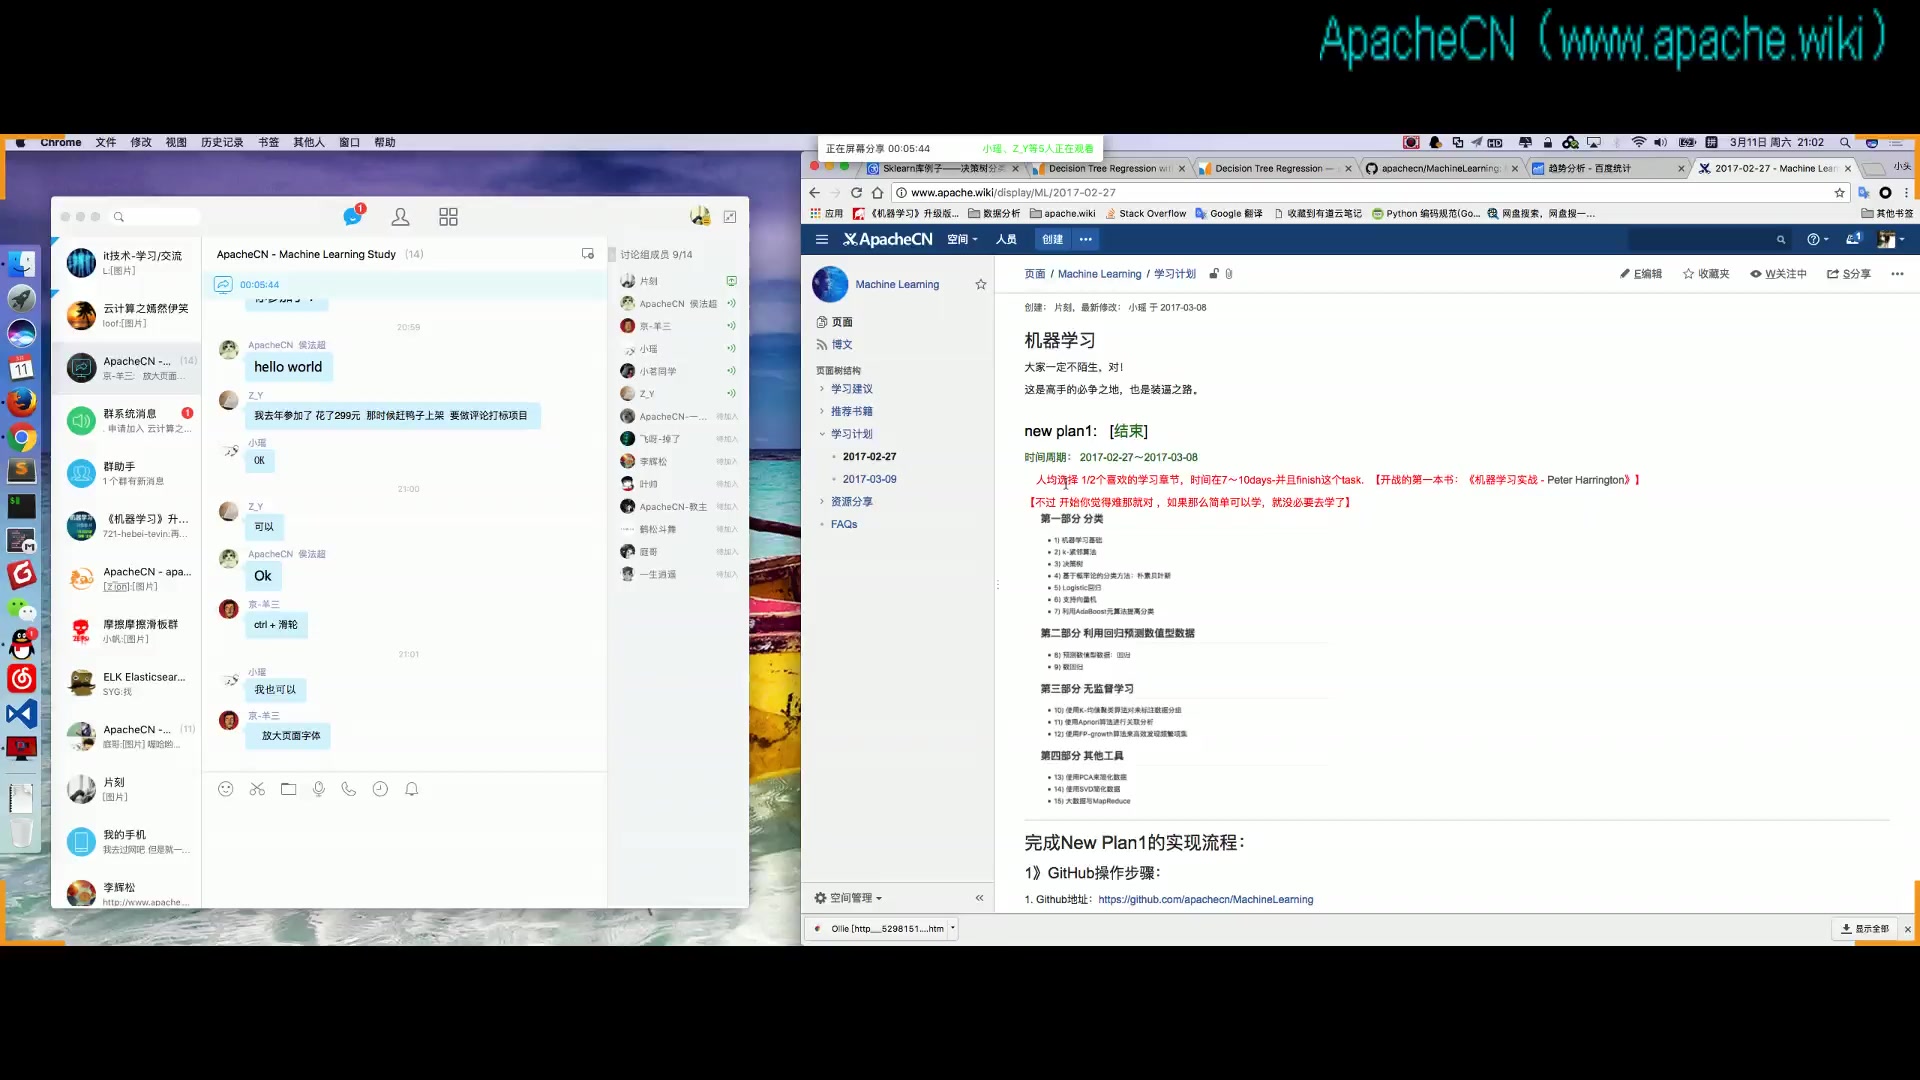Screen dimensions: 1920x1080
Task: Toggle speaker icon for member Z_Y
Action: pos(731,393)
